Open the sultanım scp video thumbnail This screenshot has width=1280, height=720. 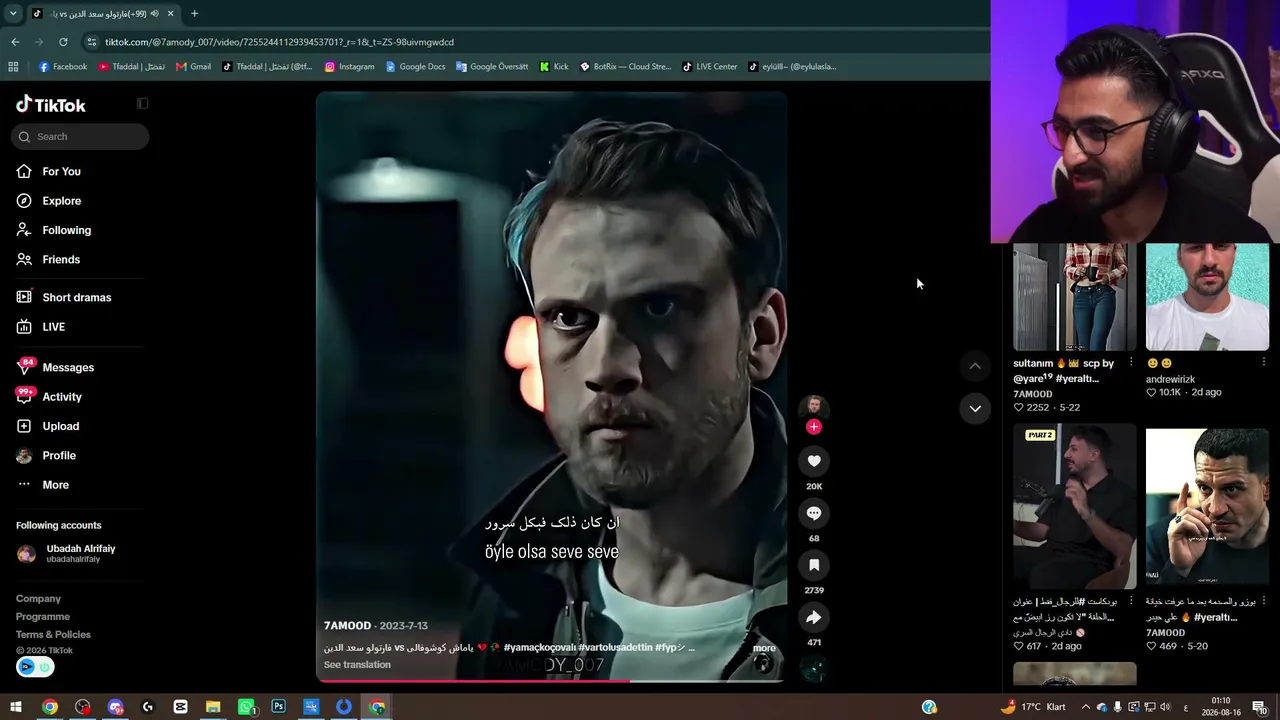[x=1075, y=297]
